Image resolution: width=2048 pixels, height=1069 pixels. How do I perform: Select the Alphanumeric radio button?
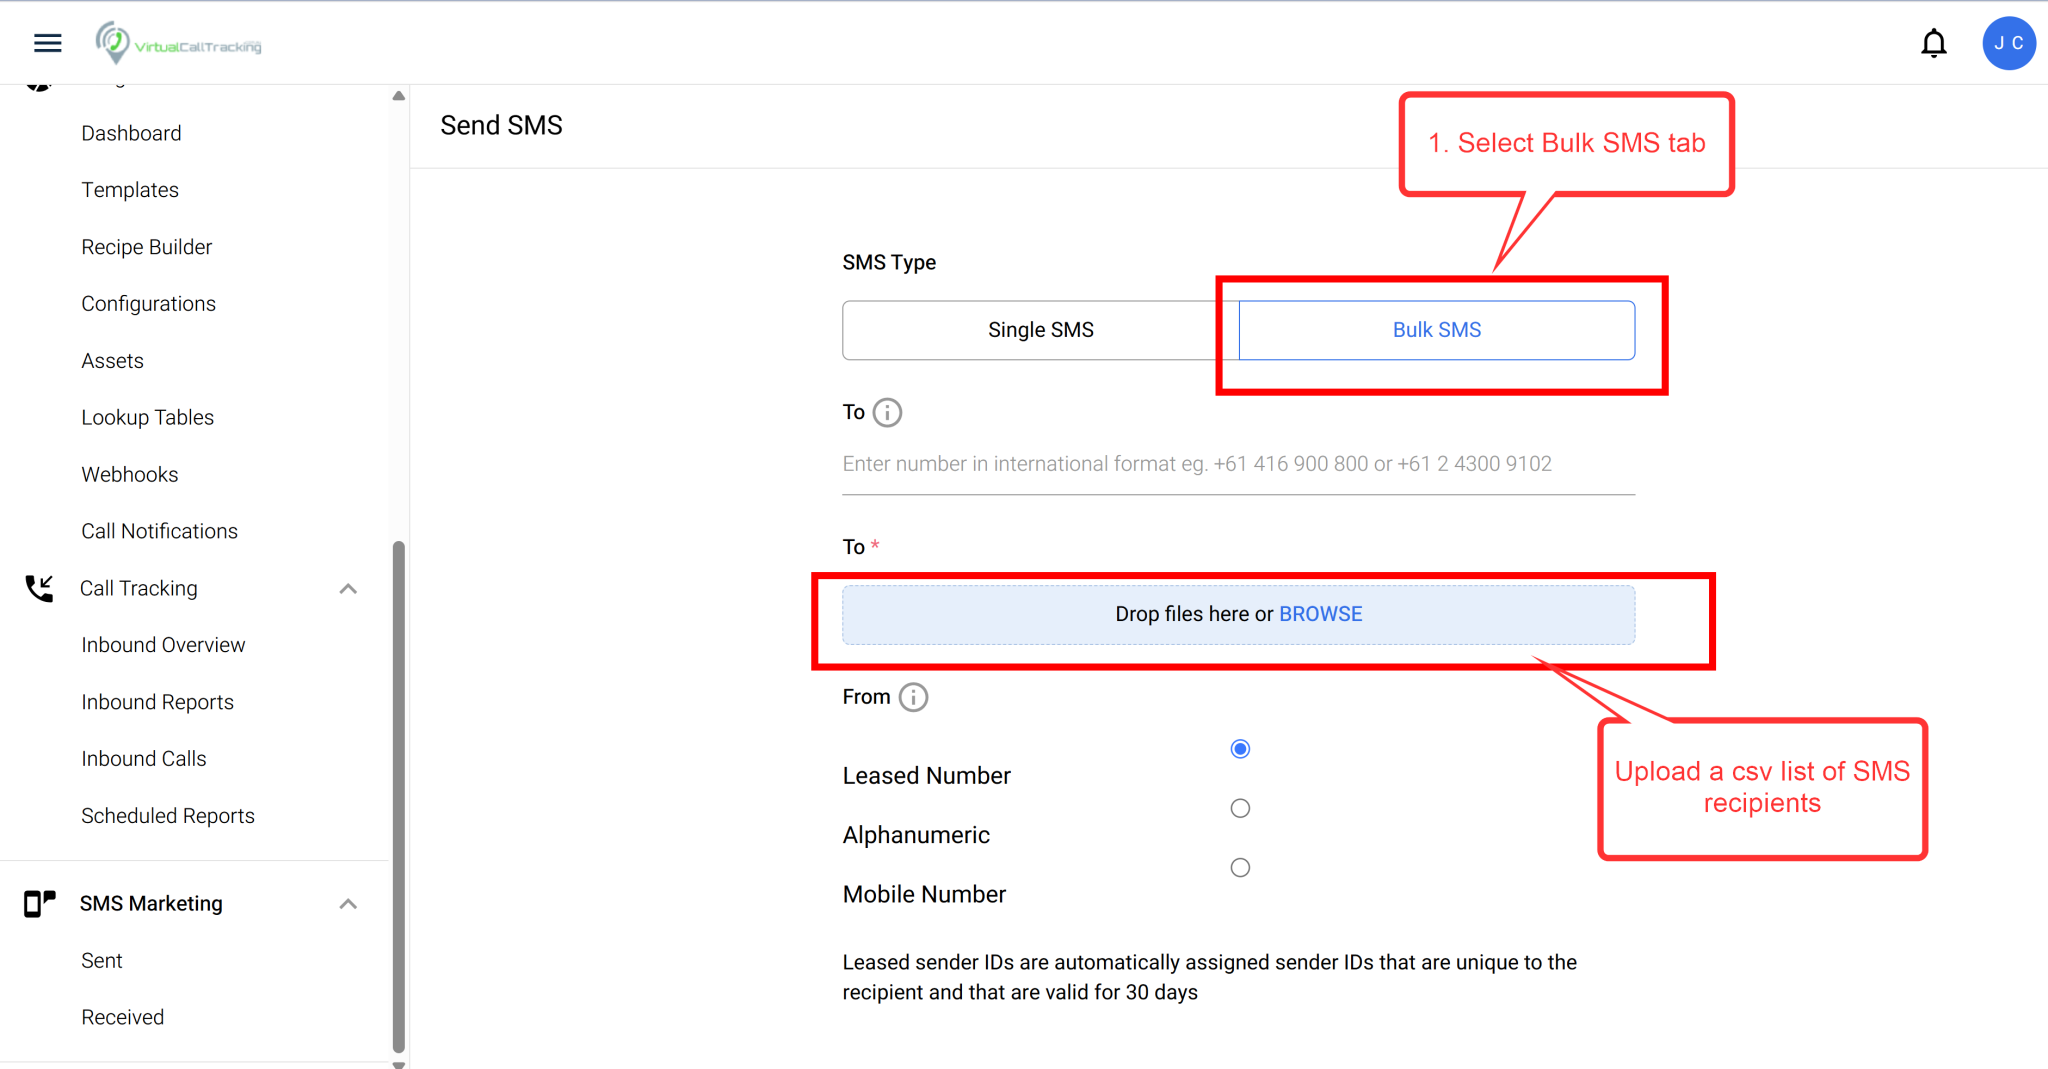pos(1240,808)
